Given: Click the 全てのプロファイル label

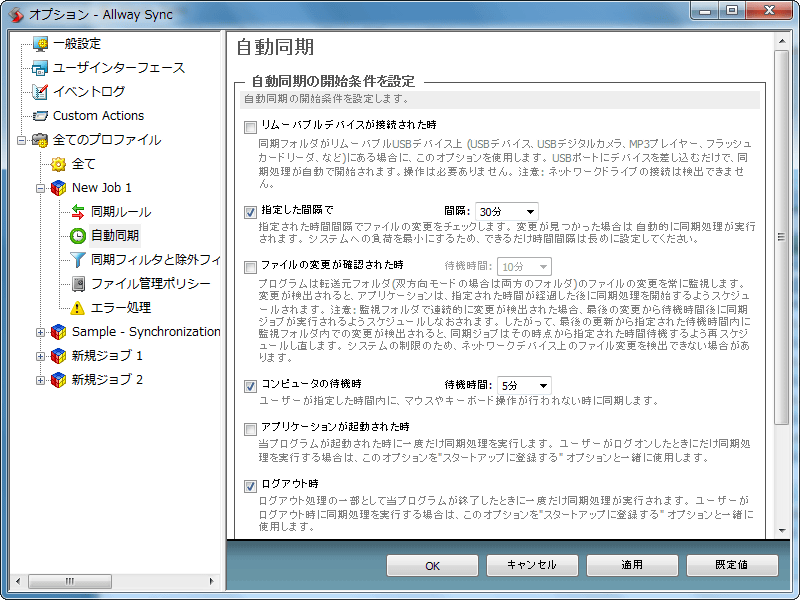Looking at the screenshot, I should tap(107, 140).
